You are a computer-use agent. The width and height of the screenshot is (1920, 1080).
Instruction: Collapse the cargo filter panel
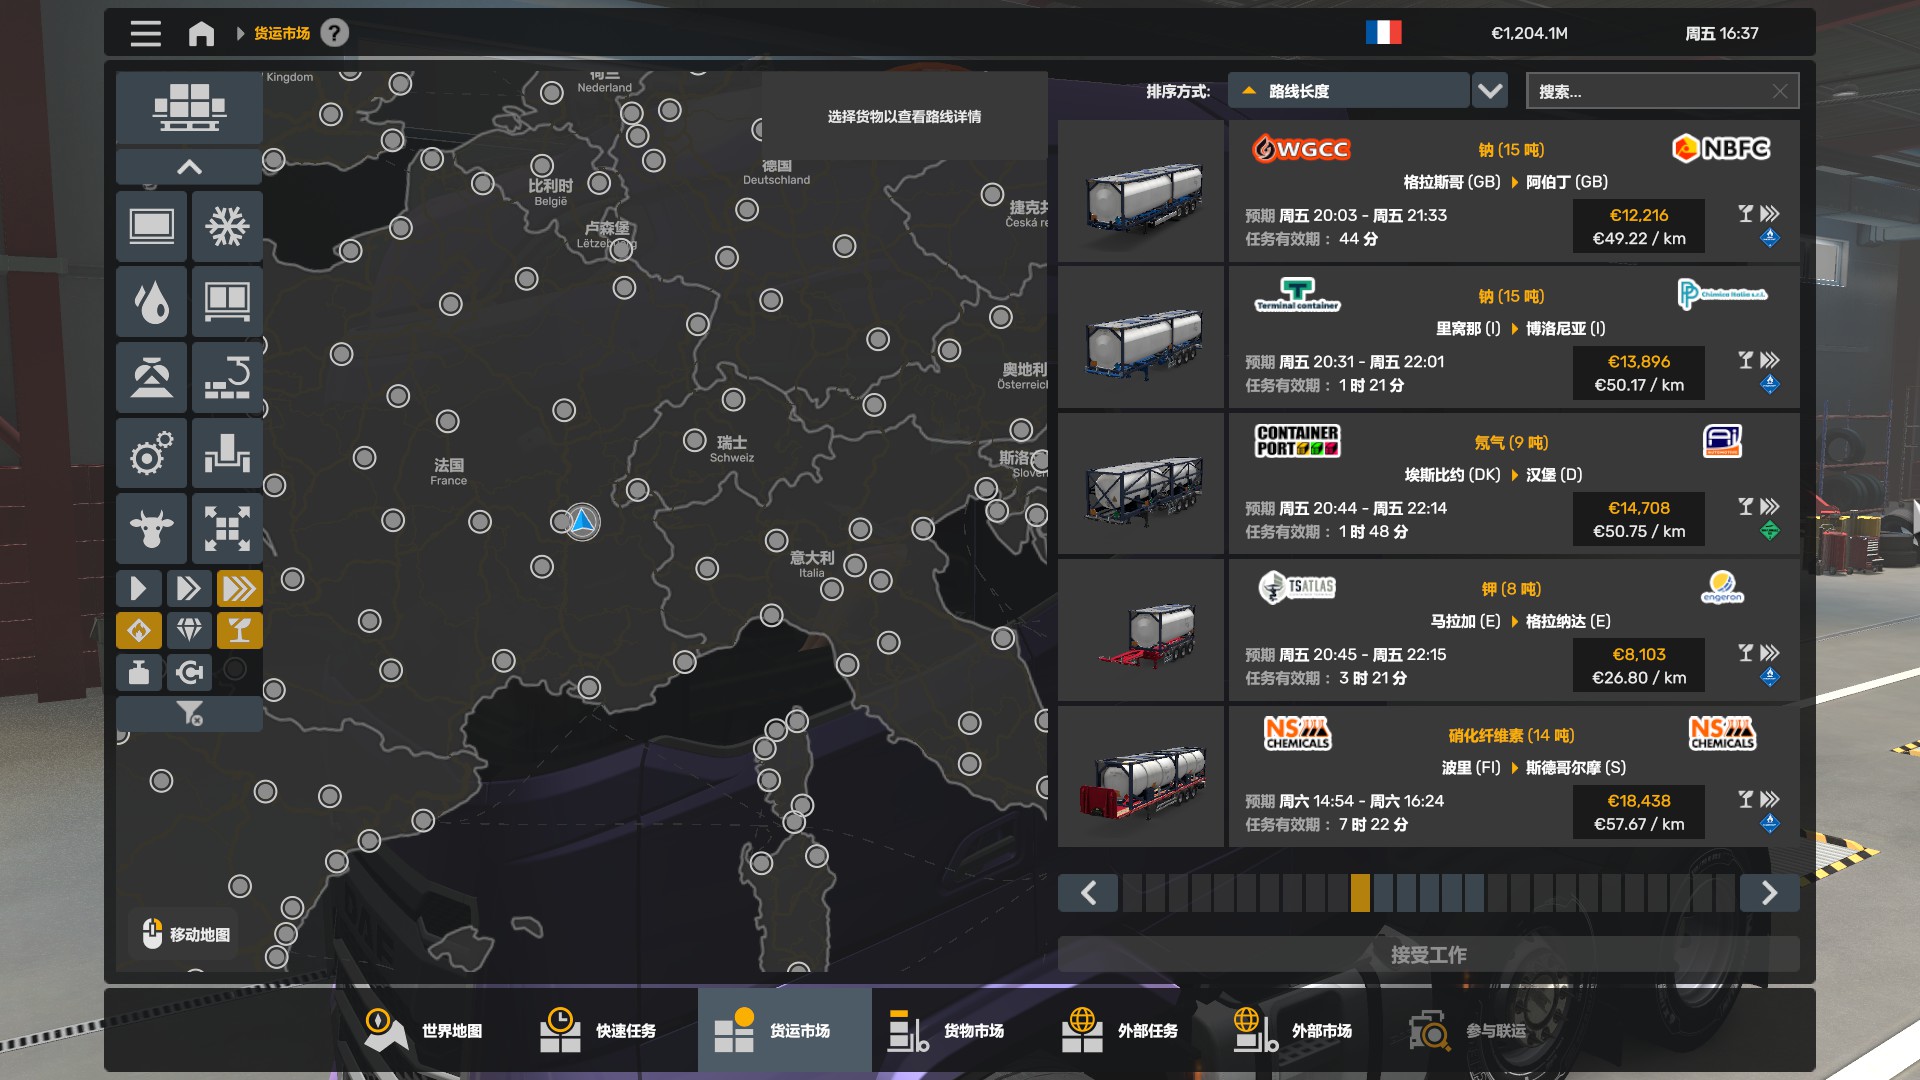click(x=189, y=167)
